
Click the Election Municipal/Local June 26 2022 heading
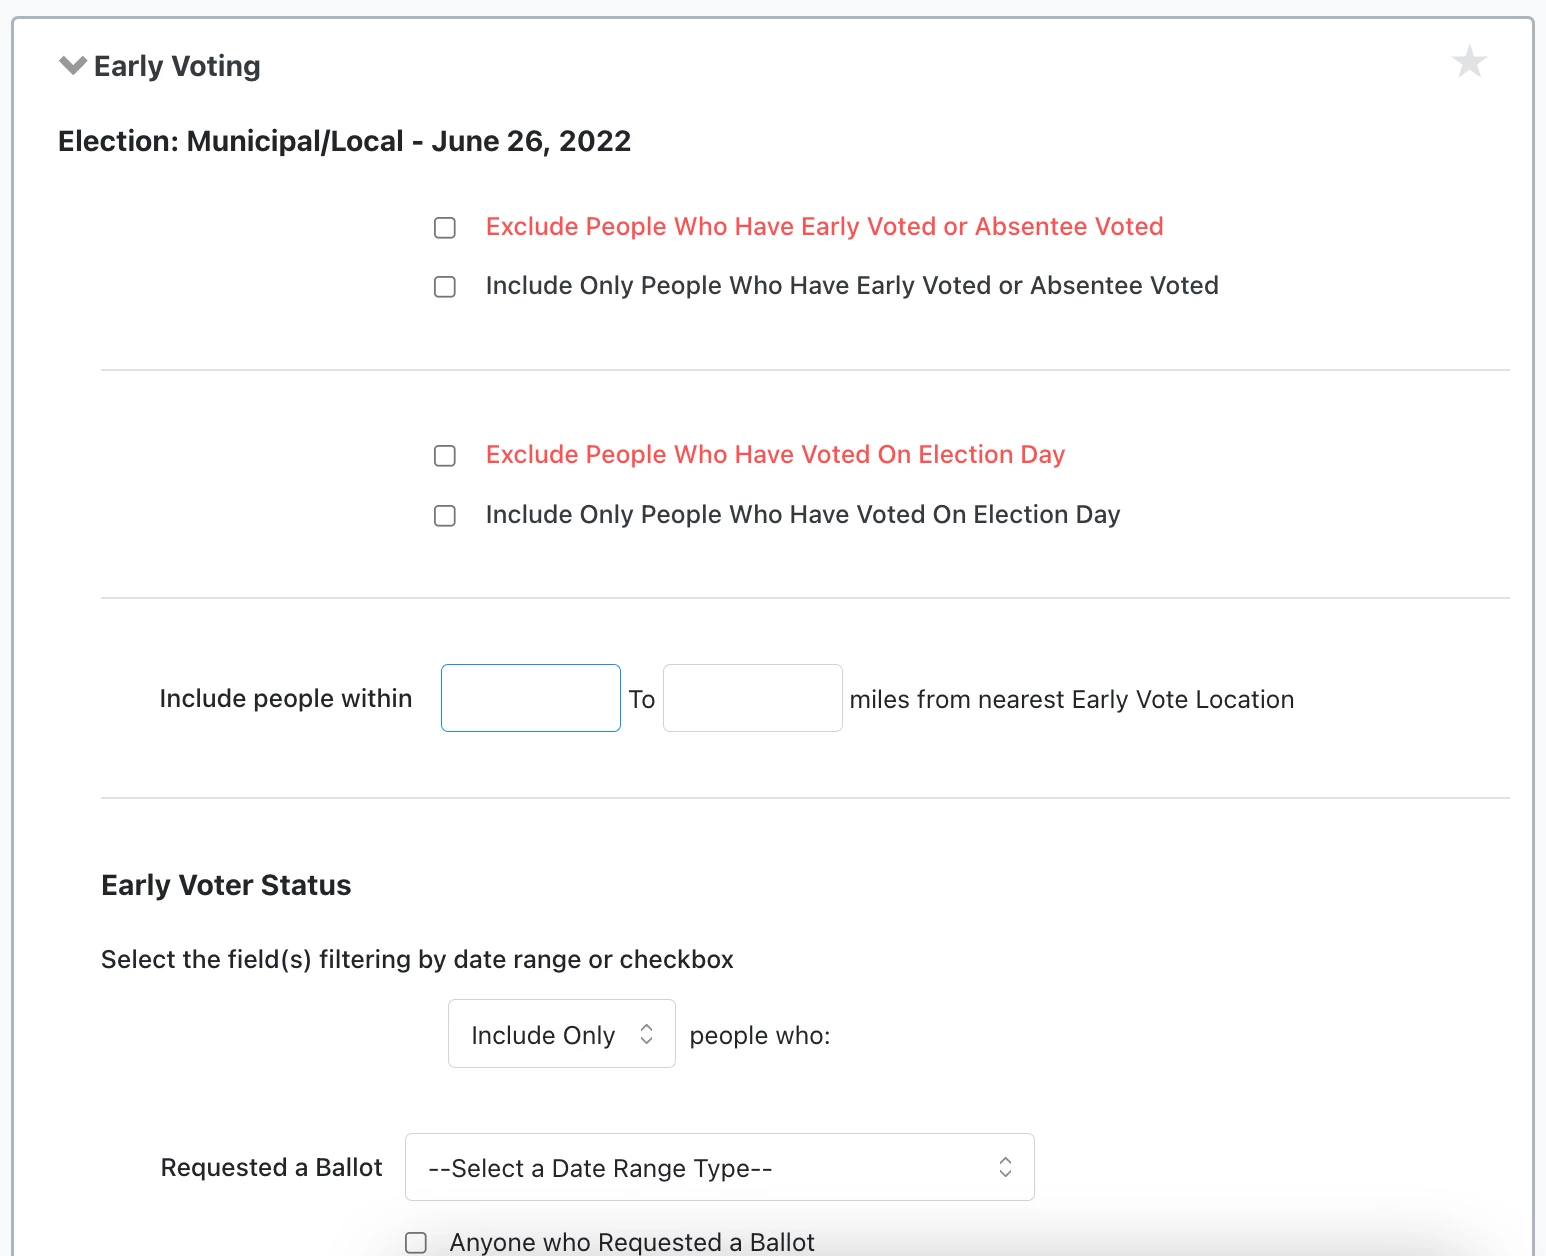point(344,140)
